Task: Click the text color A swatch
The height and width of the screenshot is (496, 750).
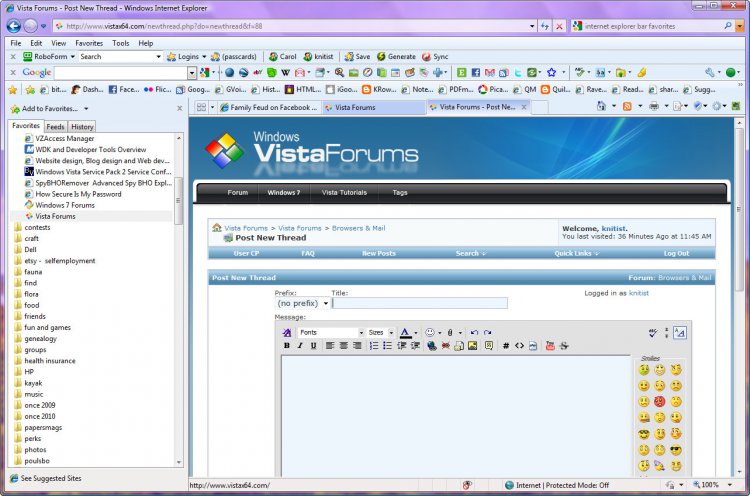Action: click(x=405, y=332)
